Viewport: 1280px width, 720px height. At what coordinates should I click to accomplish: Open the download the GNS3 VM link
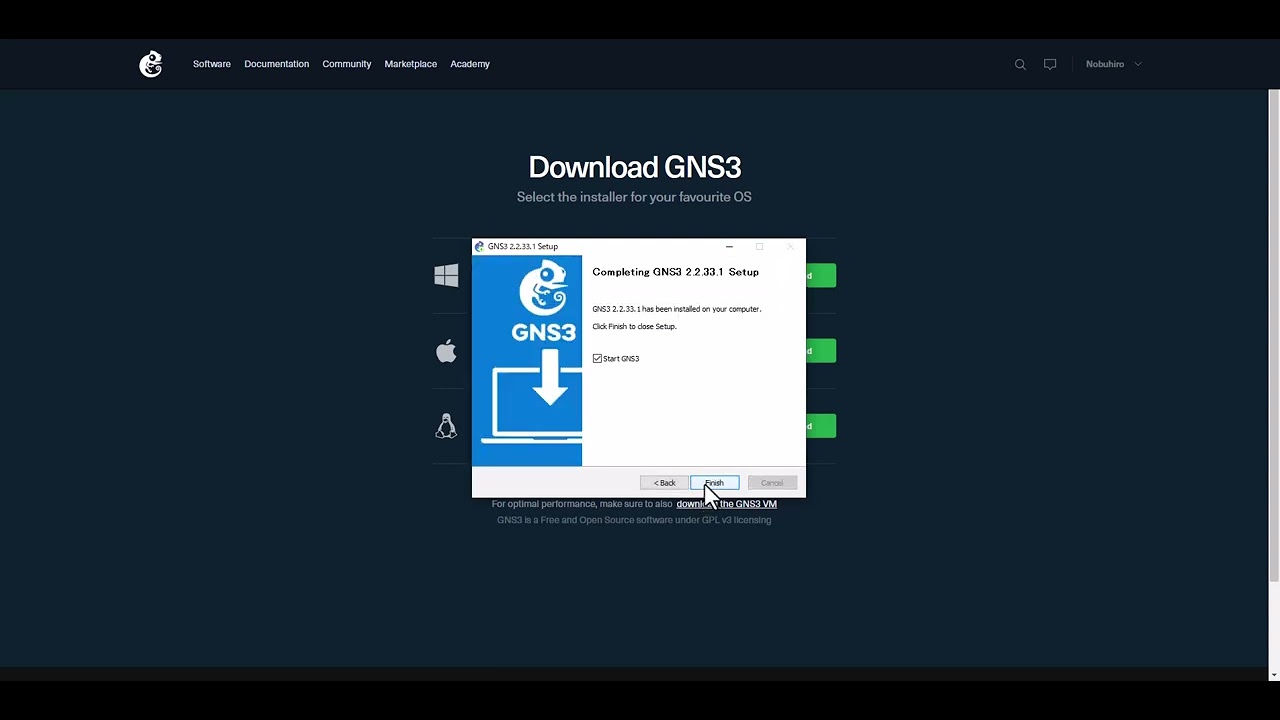(x=727, y=504)
